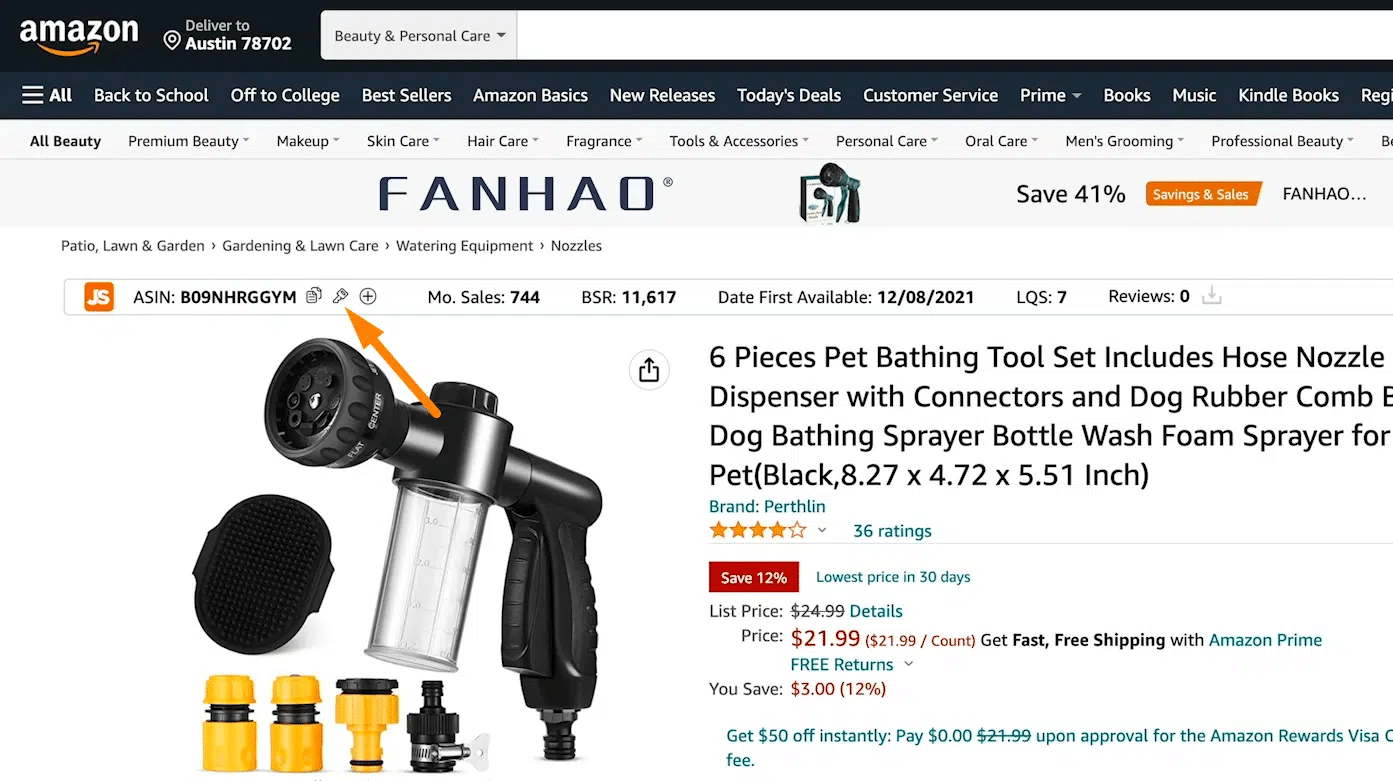Go to Today's Deals
The height and width of the screenshot is (781, 1393).
(x=789, y=95)
